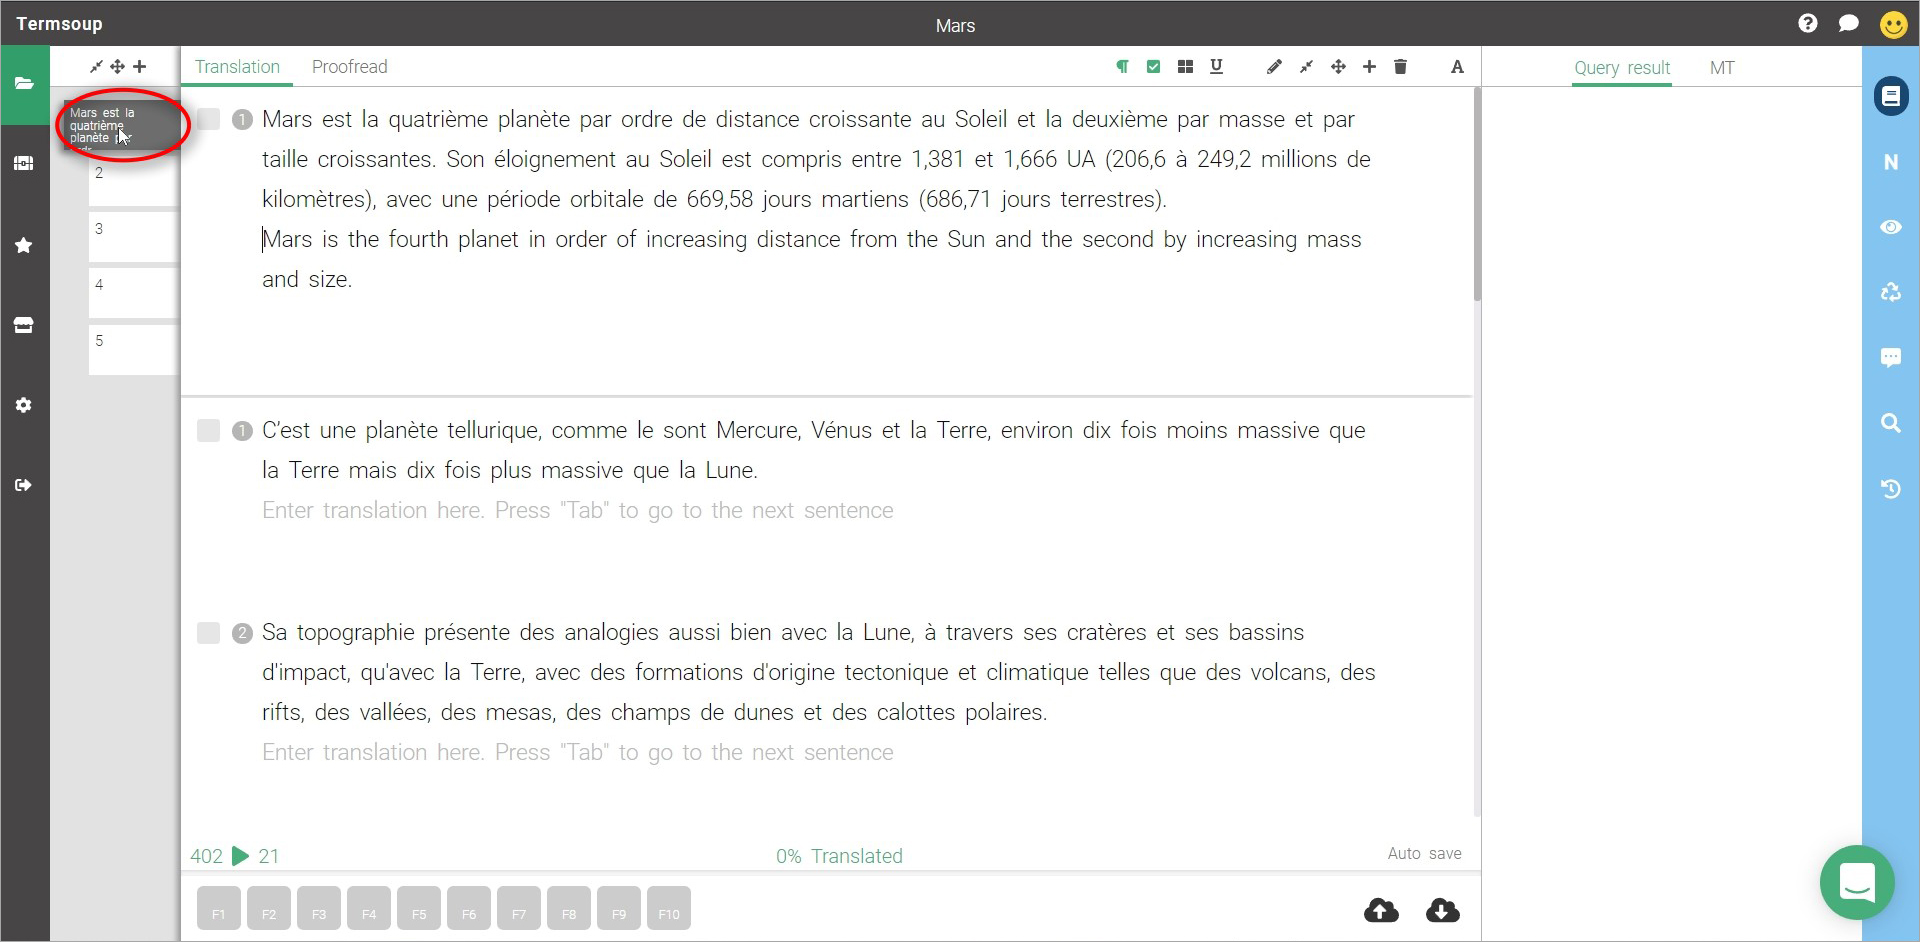Click the 'N' icon in right panel
The height and width of the screenshot is (942, 1920).
pyautogui.click(x=1891, y=162)
